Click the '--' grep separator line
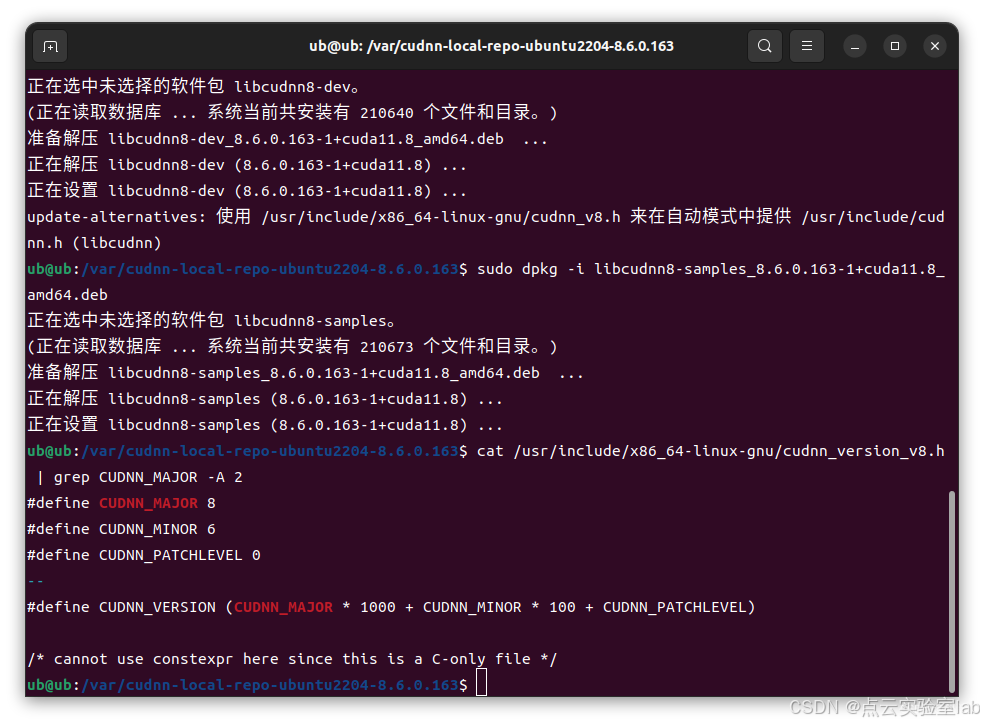Image resolution: width=984 pixels, height=725 pixels. [36, 581]
